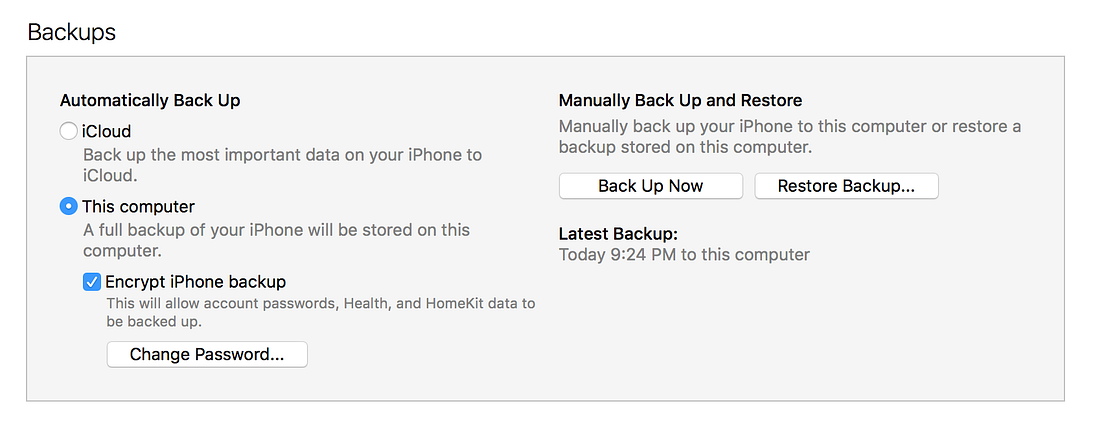This screenshot has height=421, width=1104.
Task: Select the iCloud radio button
Action: [69, 131]
